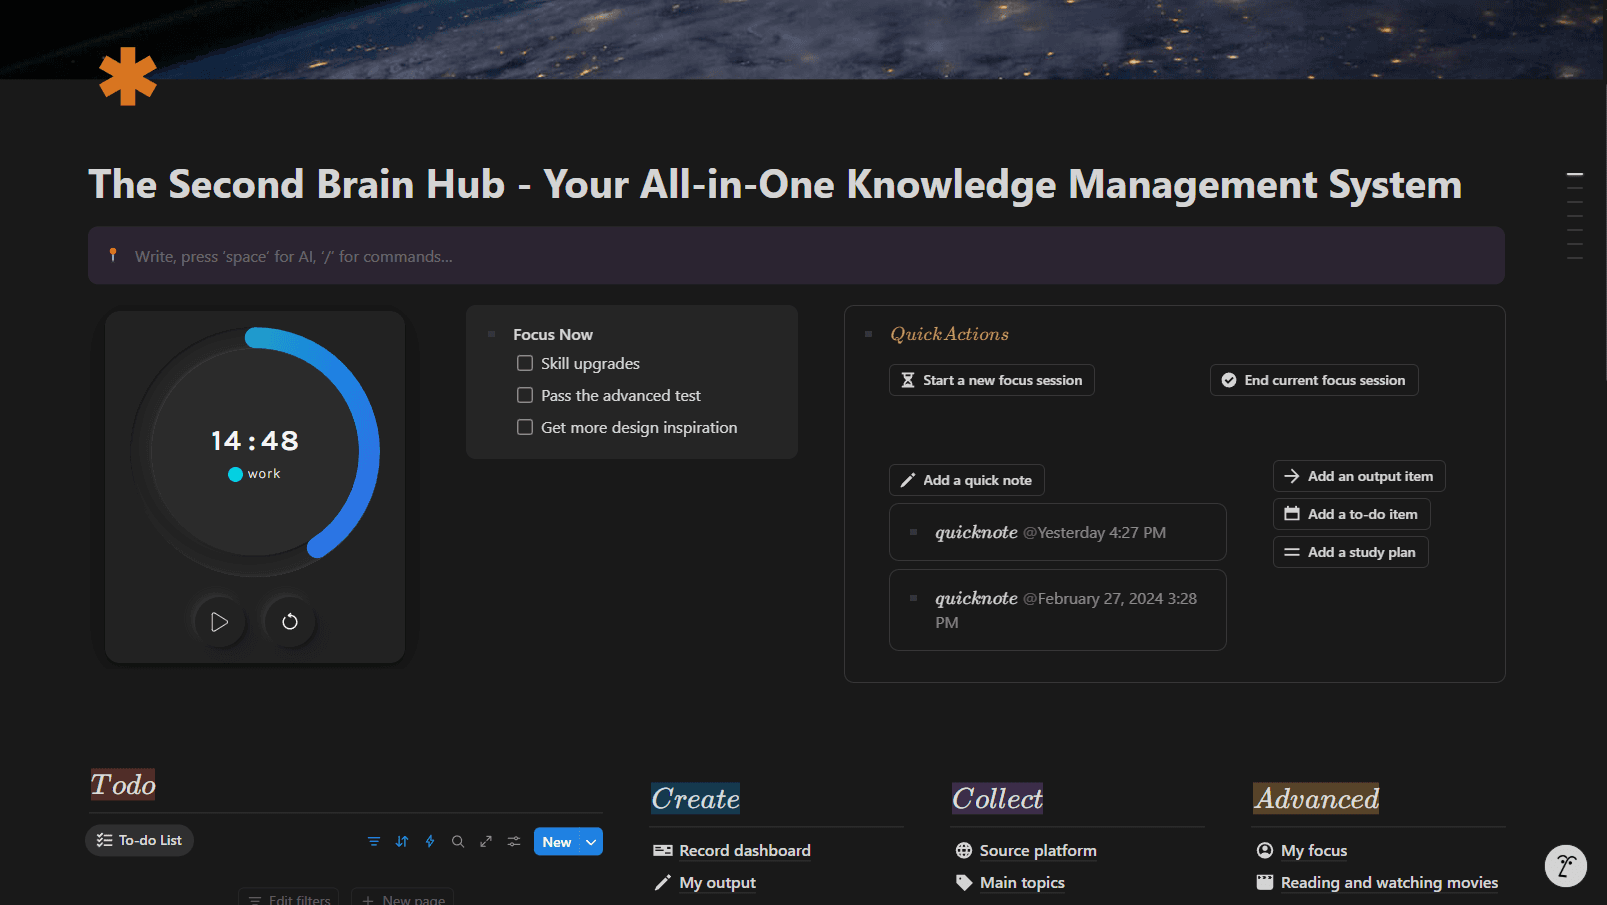This screenshot has height=905, width=1607.
Task: Open the Record dashboard link
Action: pos(745,851)
